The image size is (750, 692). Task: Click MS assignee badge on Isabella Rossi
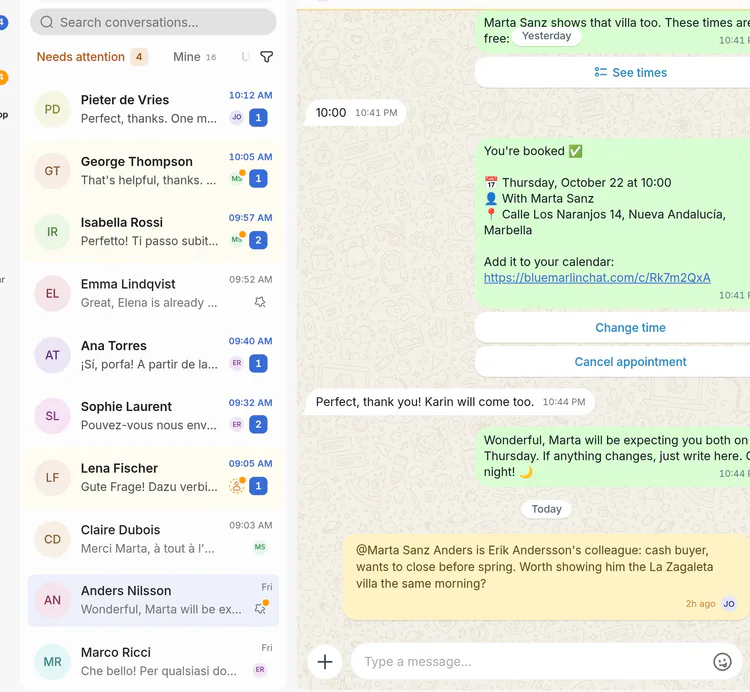point(237,240)
